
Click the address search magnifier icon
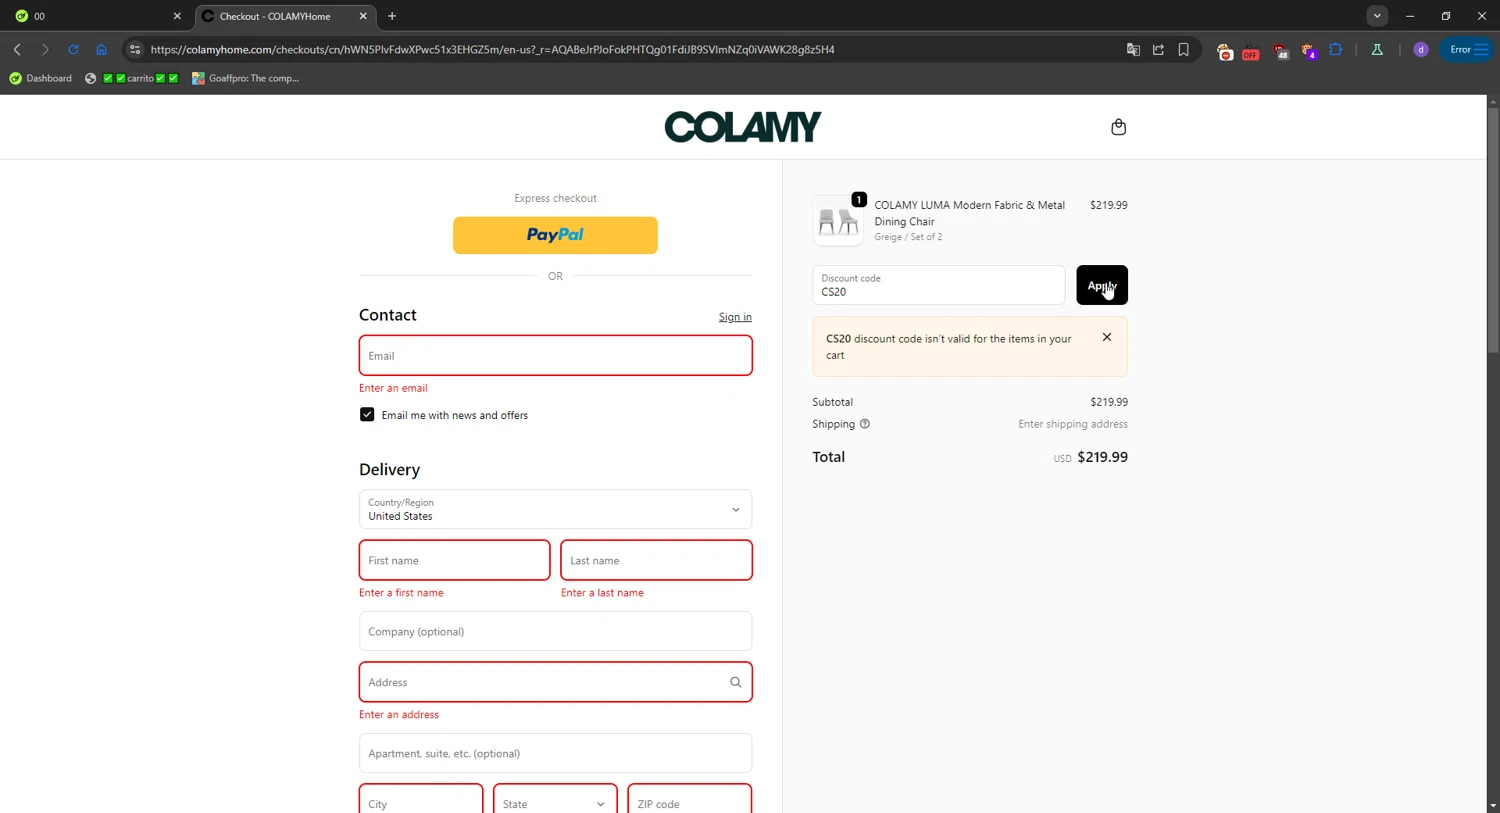tap(735, 682)
